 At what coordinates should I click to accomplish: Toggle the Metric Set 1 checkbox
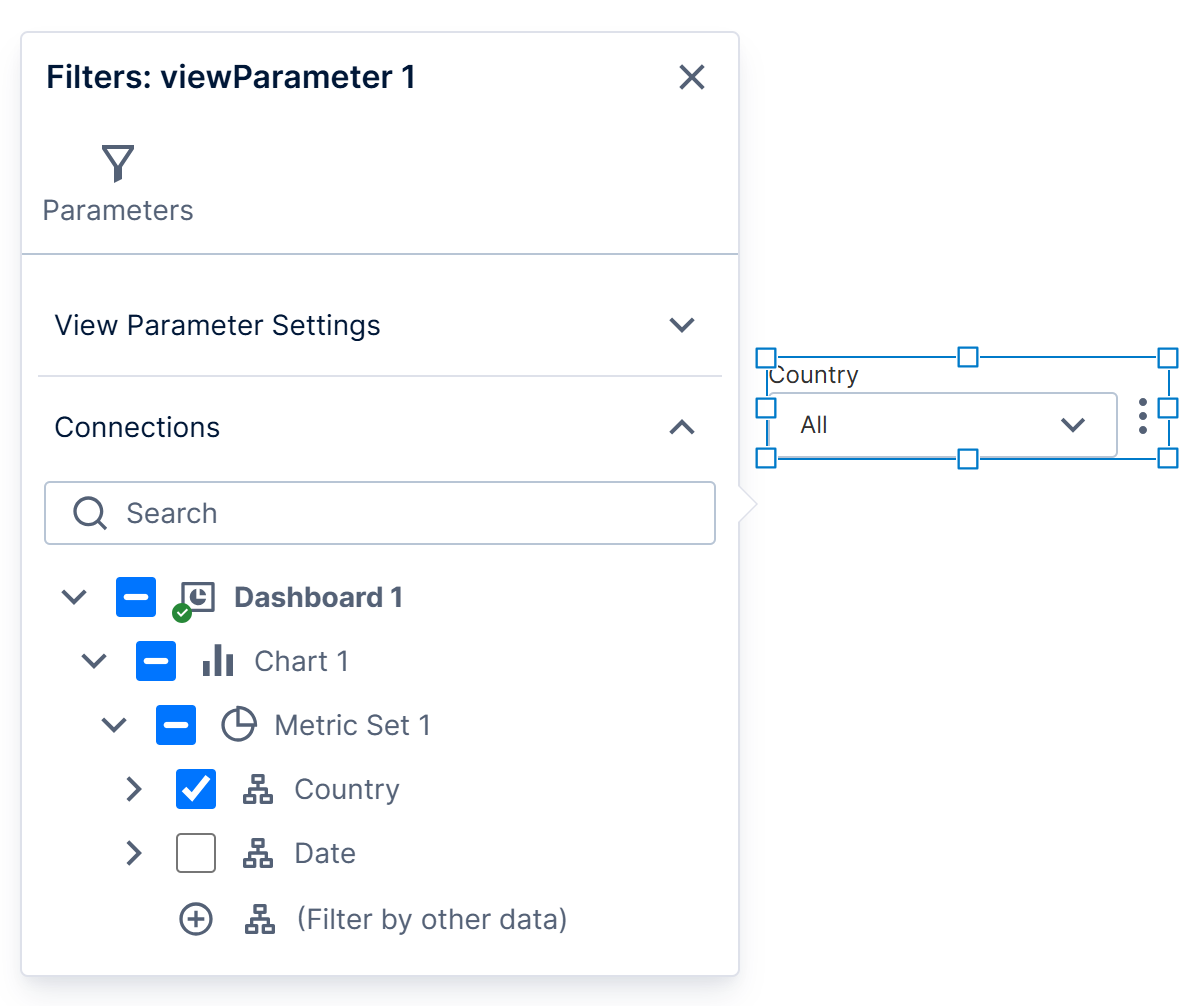pos(176,725)
